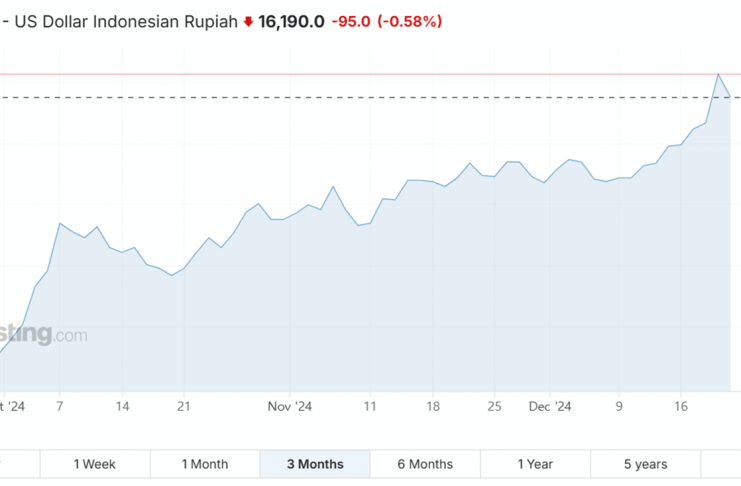Viewport: 741px width, 486px height.
Task: Click the (-0.58%) percent change label
Action: click(410, 21)
